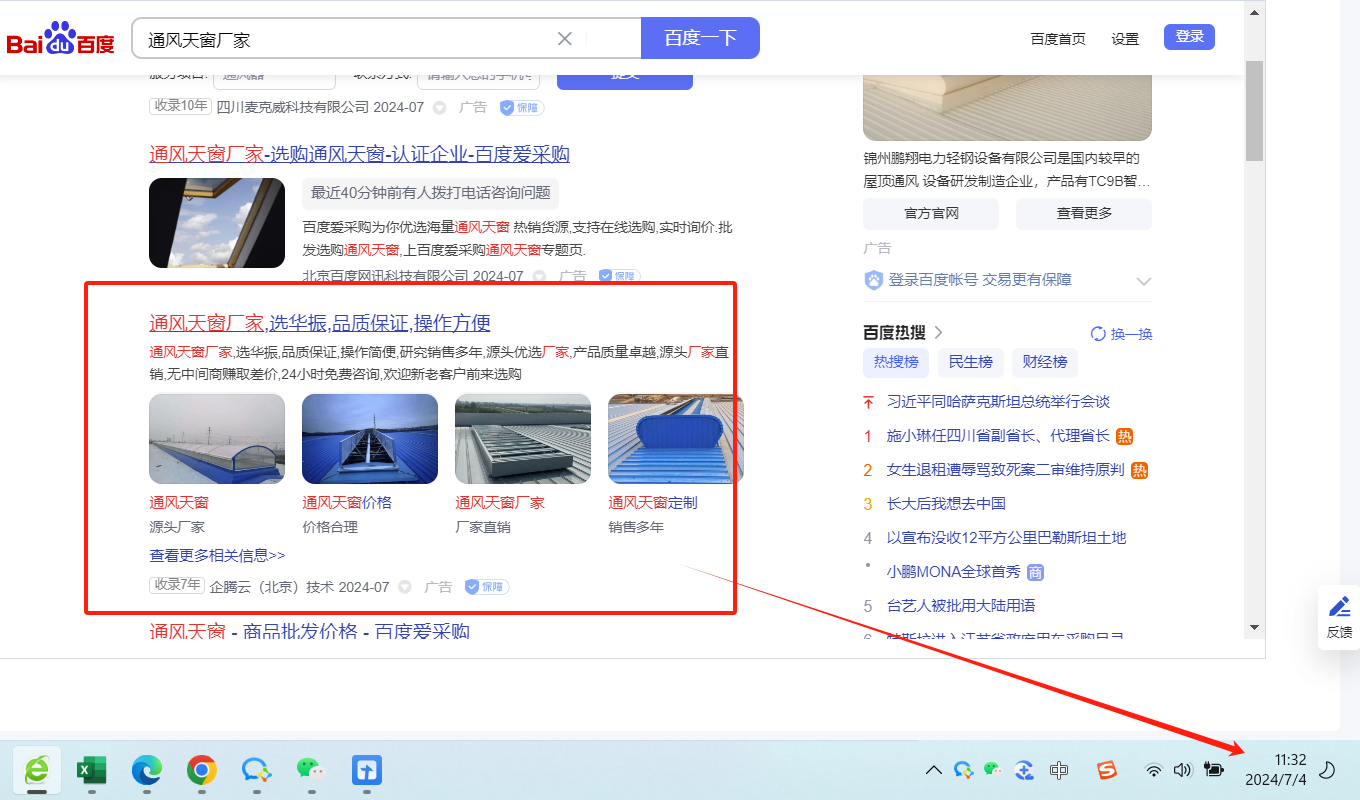This screenshot has height=800, width=1360.
Task: Open the skylight thumbnail of 百度爱采购 result
Action: [217, 223]
